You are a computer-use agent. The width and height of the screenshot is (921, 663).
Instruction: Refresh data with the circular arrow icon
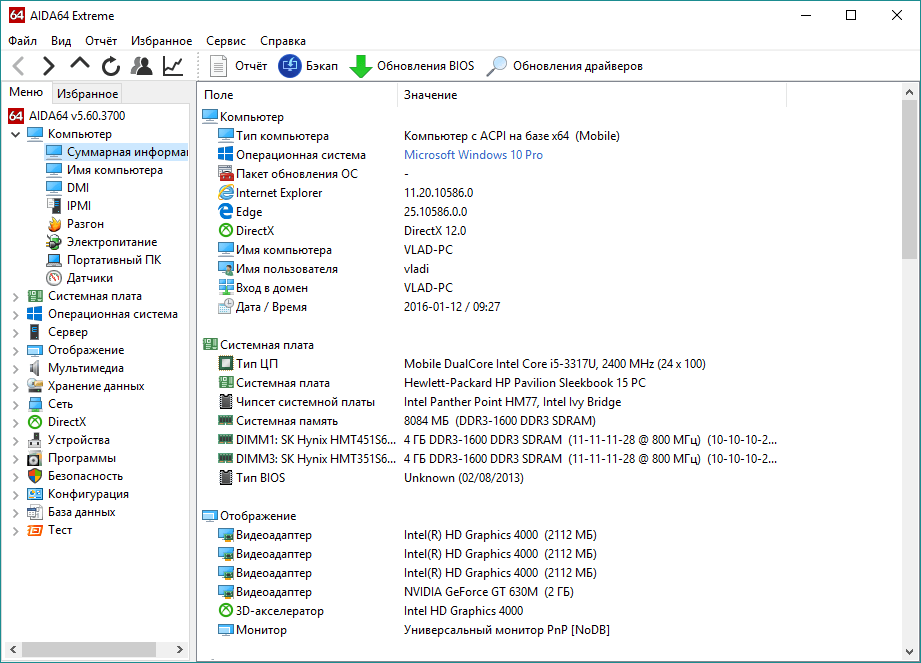tap(110, 66)
